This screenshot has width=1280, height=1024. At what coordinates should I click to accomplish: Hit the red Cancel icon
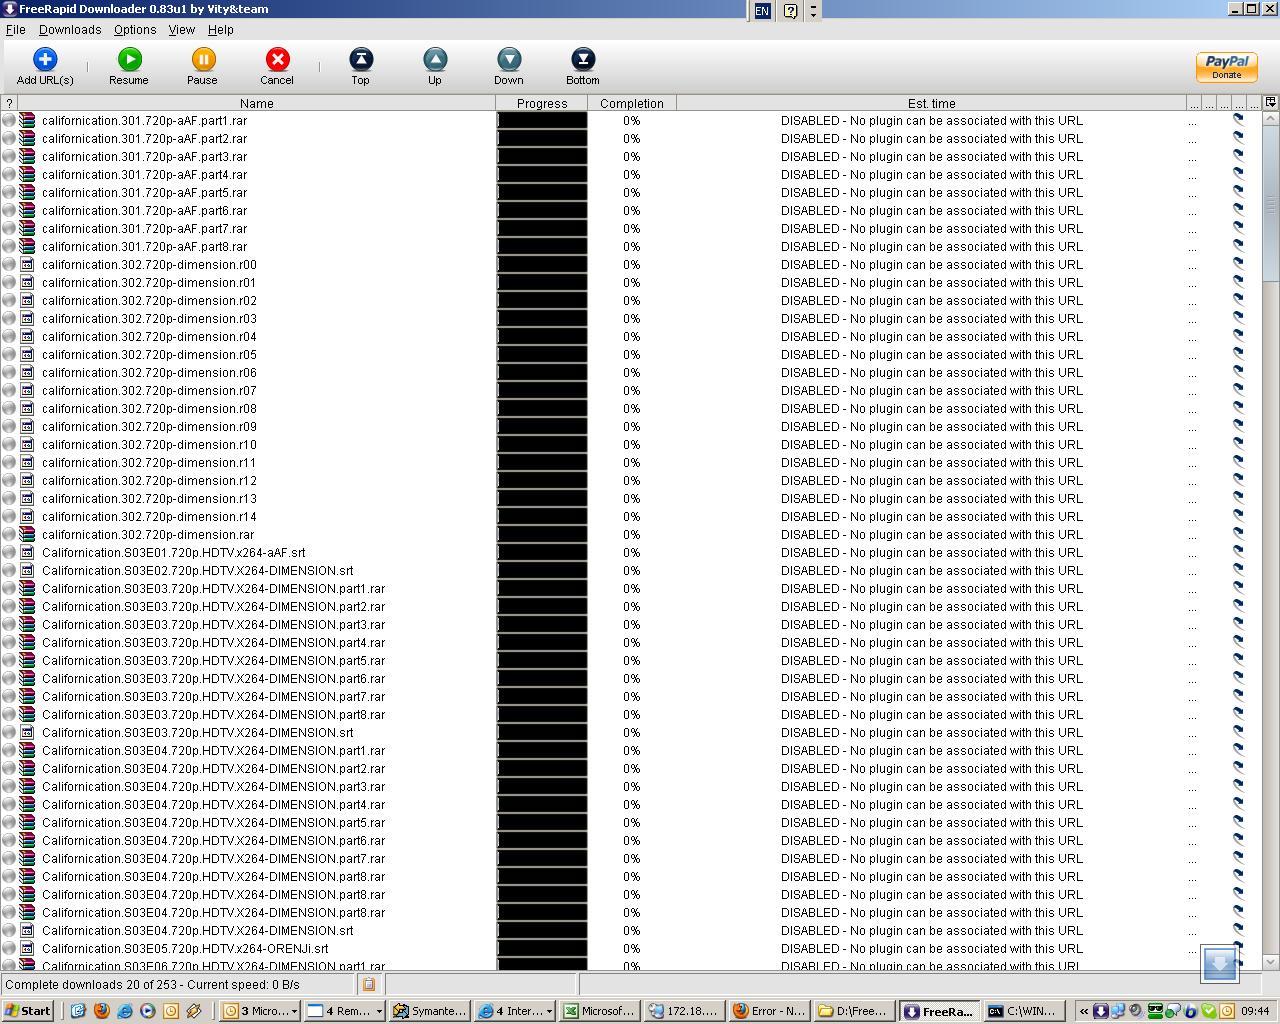coord(277,60)
